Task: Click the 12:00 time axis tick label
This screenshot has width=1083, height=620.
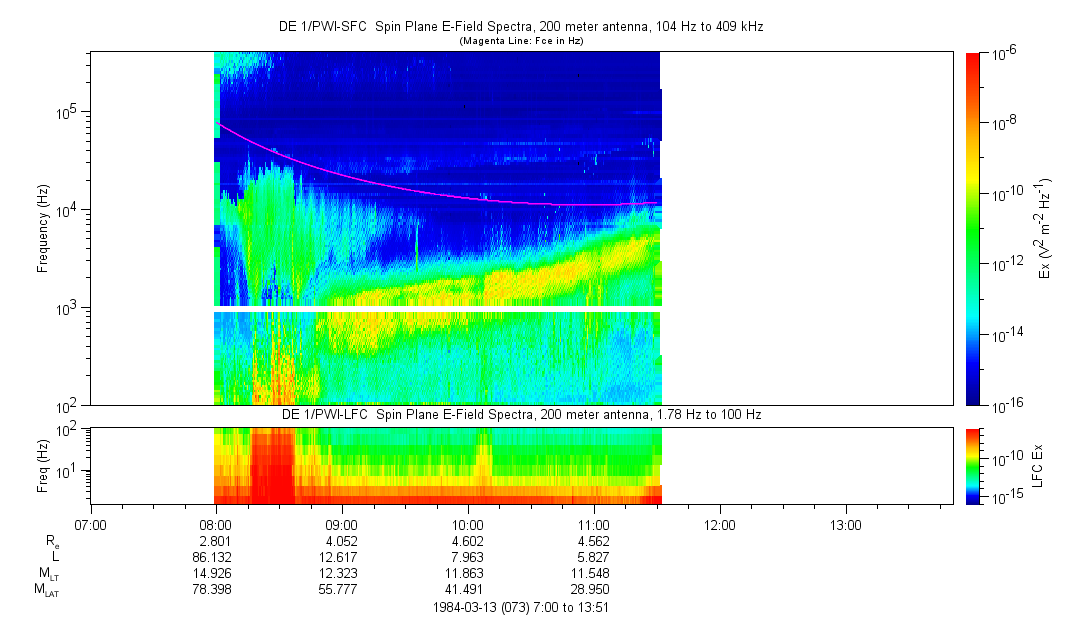Action: point(720,524)
